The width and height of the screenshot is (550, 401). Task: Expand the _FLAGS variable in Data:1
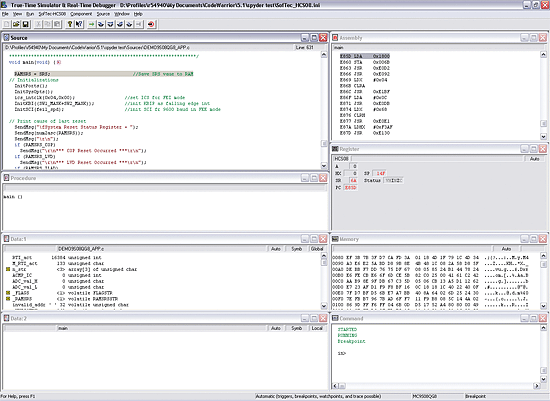8,293
